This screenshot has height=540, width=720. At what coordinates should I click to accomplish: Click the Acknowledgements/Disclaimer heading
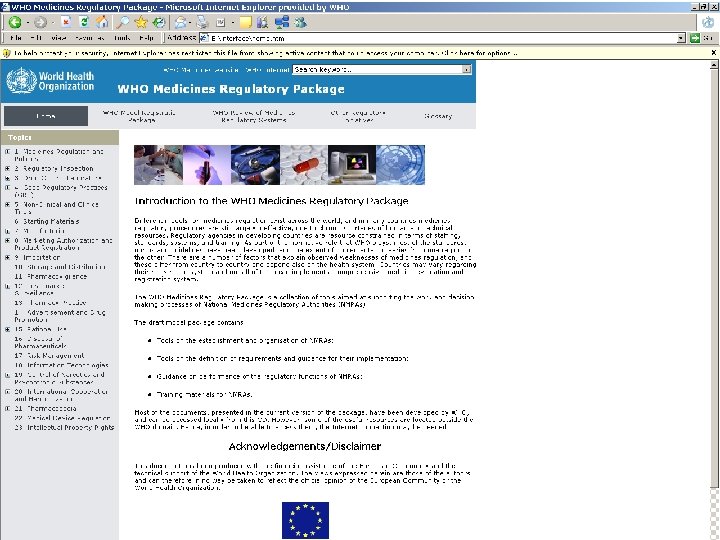click(305, 446)
